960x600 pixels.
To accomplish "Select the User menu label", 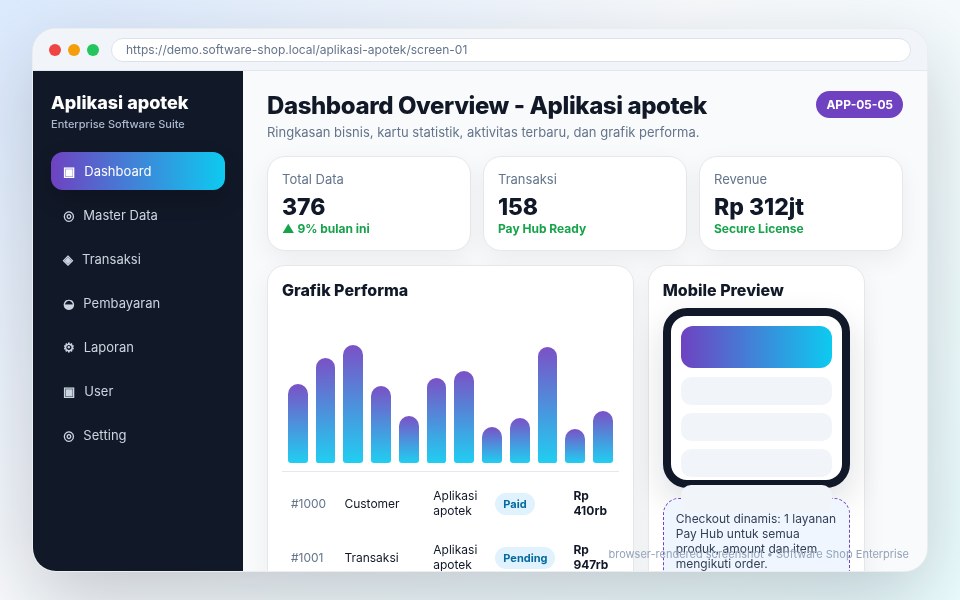I will click(99, 391).
